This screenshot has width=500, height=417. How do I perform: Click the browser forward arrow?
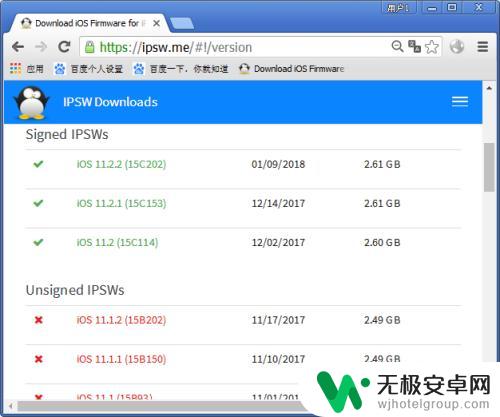[x=41, y=47]
